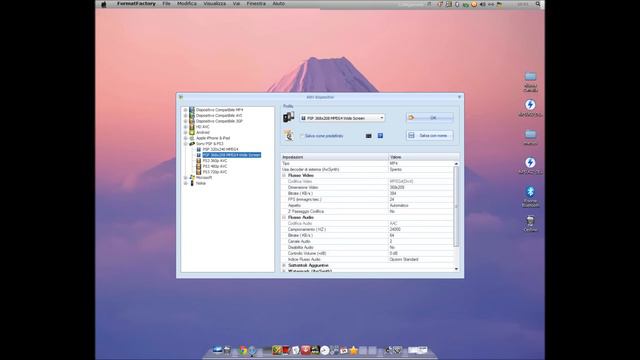Image resolution: width=640 pixels, height=360 pixels.
Task: Click settings list scroll-up arrow
Action: 456,164
